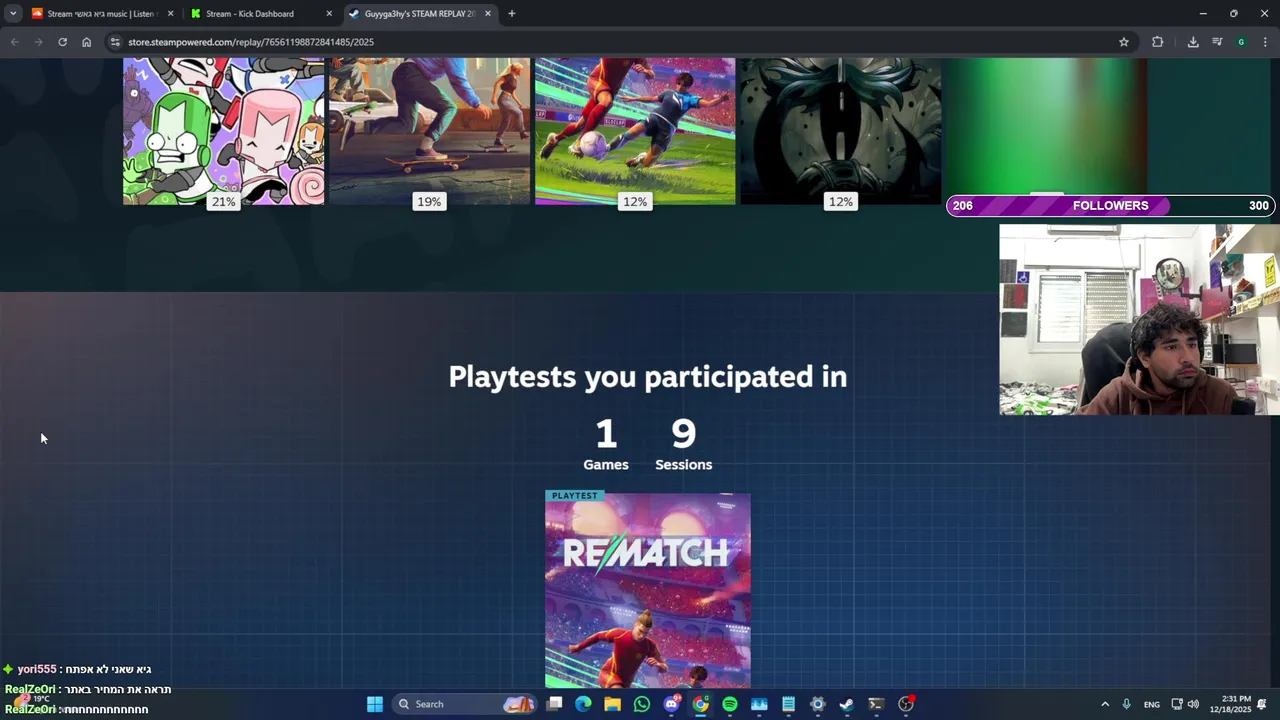The width and height of the screenshot is (1280, 720).
Task: Open browser downloads
Action: (1193, 42)
